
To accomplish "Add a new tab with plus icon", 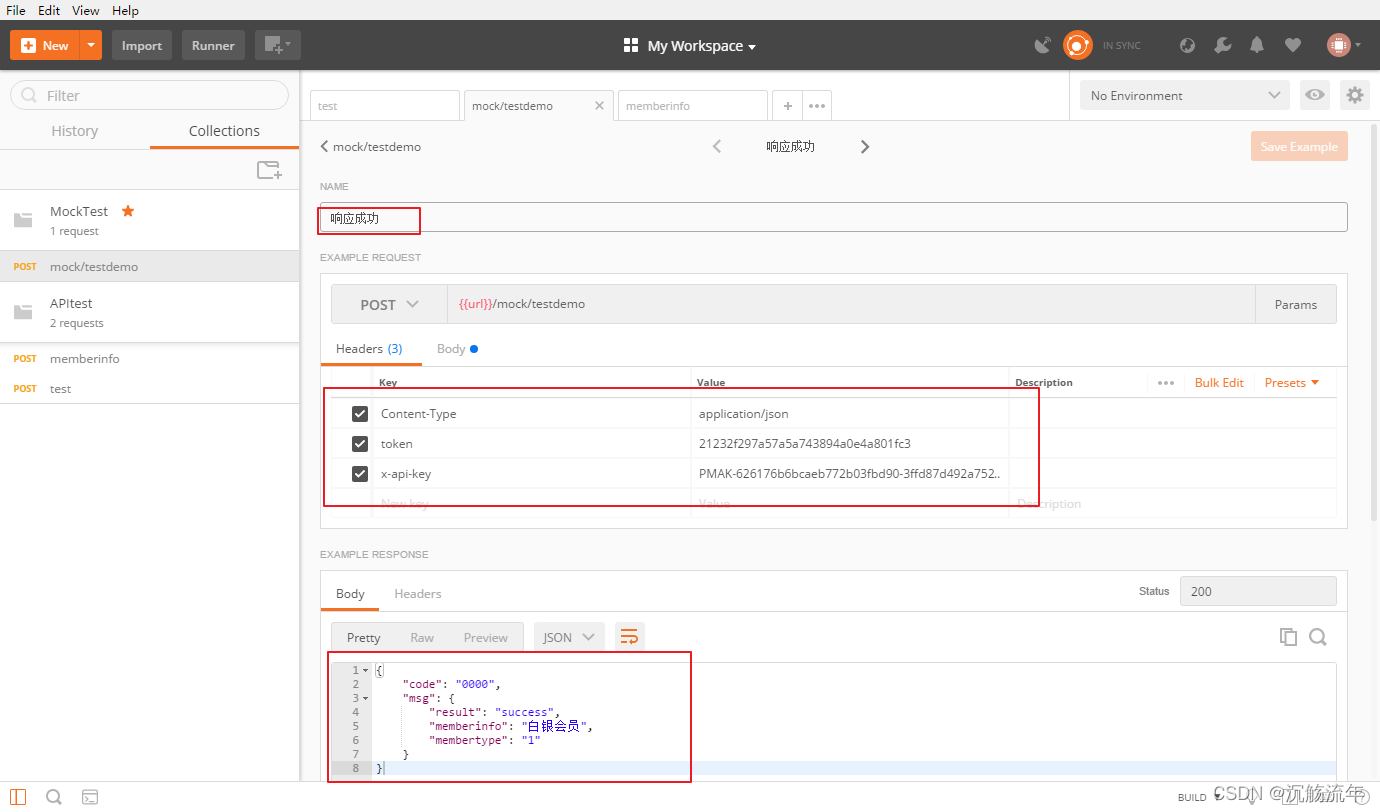I will tap(788, 105).
